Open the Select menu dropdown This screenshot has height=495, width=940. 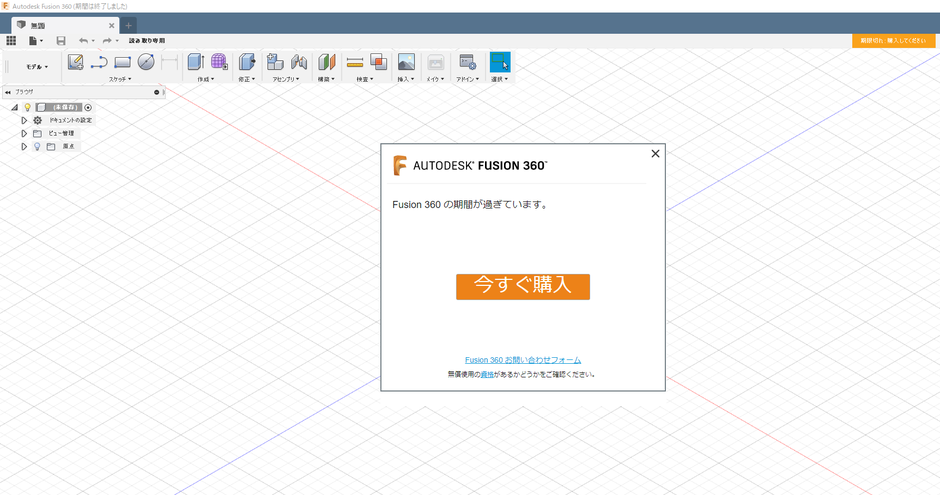[x=499, y=79]
